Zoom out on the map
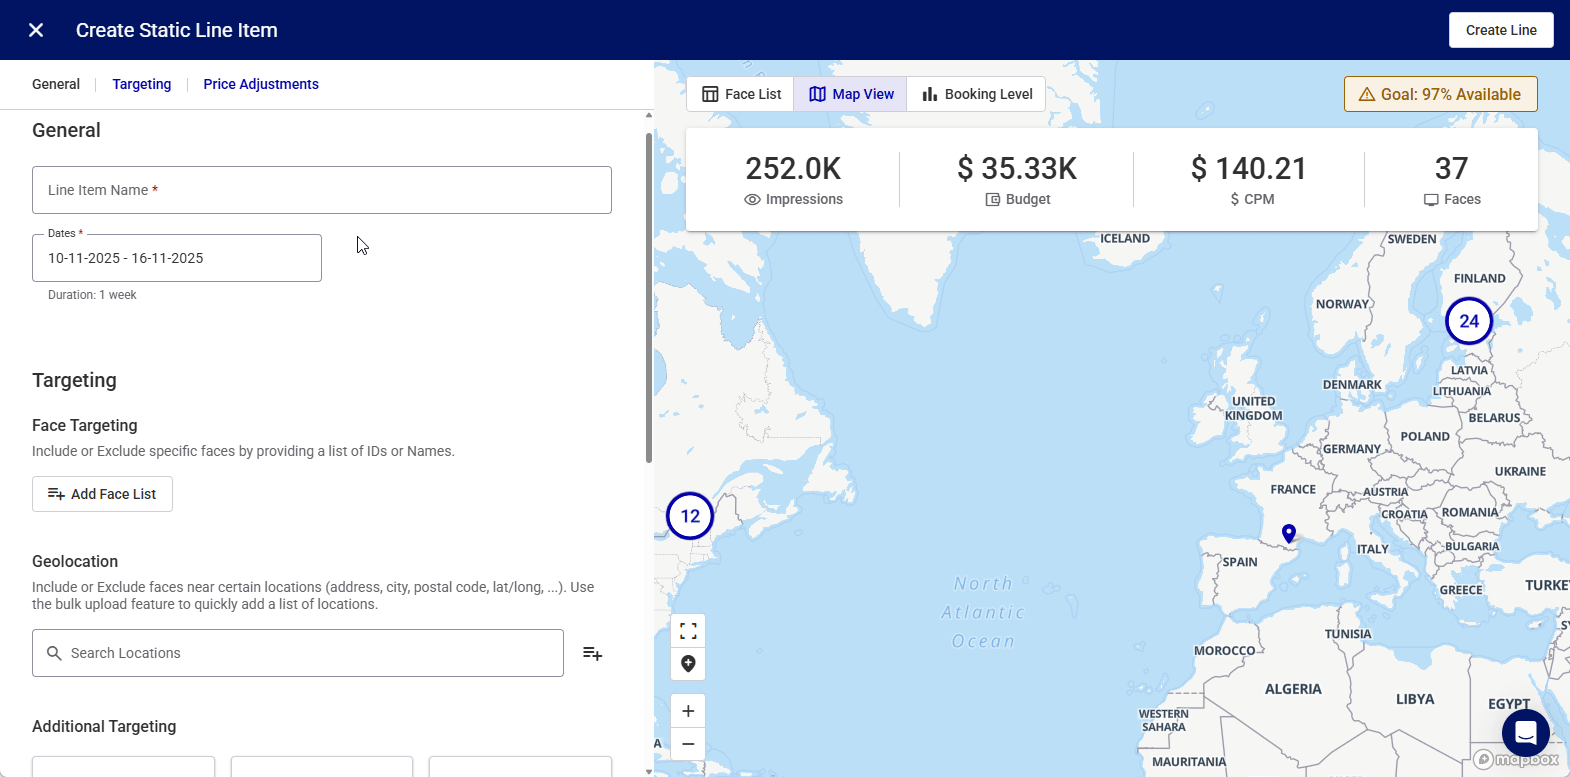 pyautogui.click(x=688, y=744)
